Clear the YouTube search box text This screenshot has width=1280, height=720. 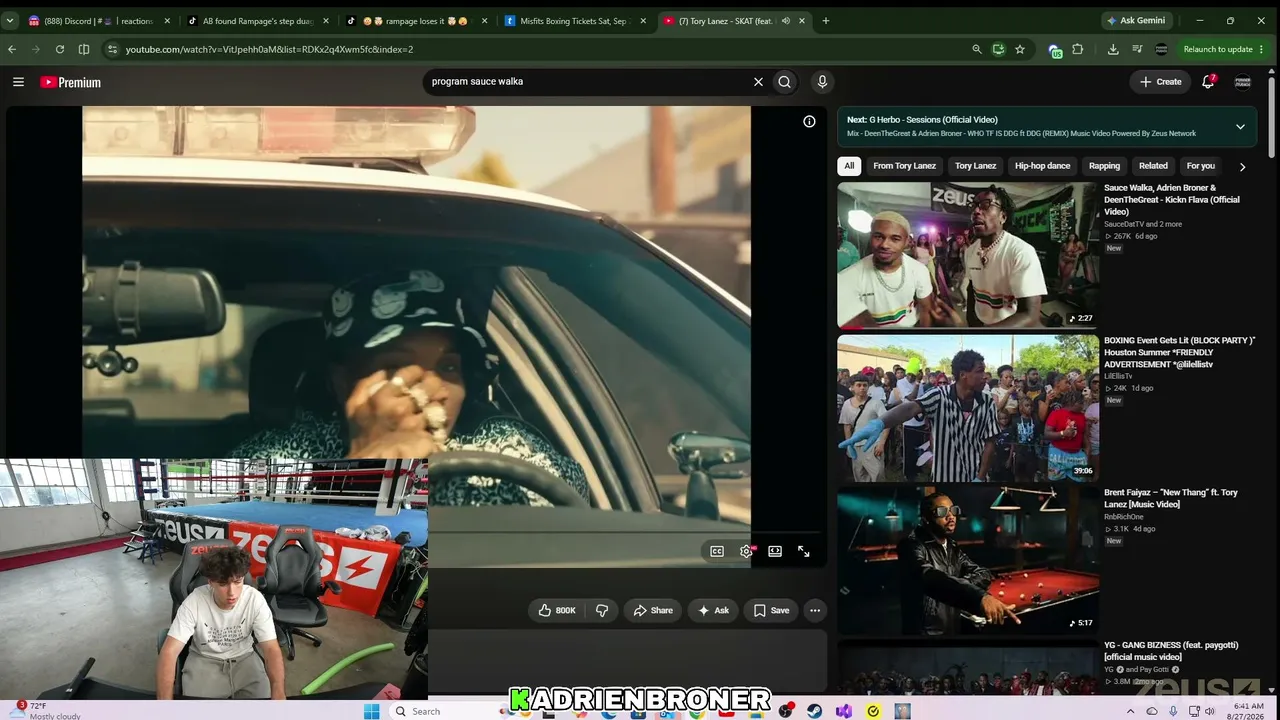(x=758, y=82)
